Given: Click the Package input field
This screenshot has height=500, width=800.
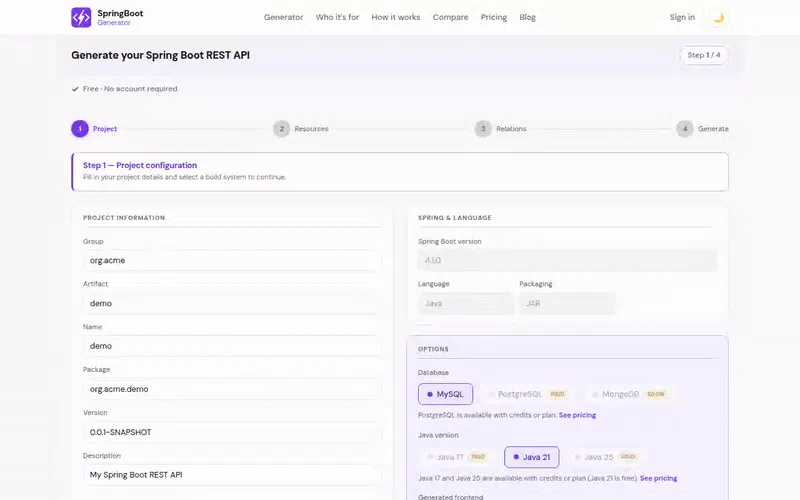Looking at the screenshot, I should (232, 389).
